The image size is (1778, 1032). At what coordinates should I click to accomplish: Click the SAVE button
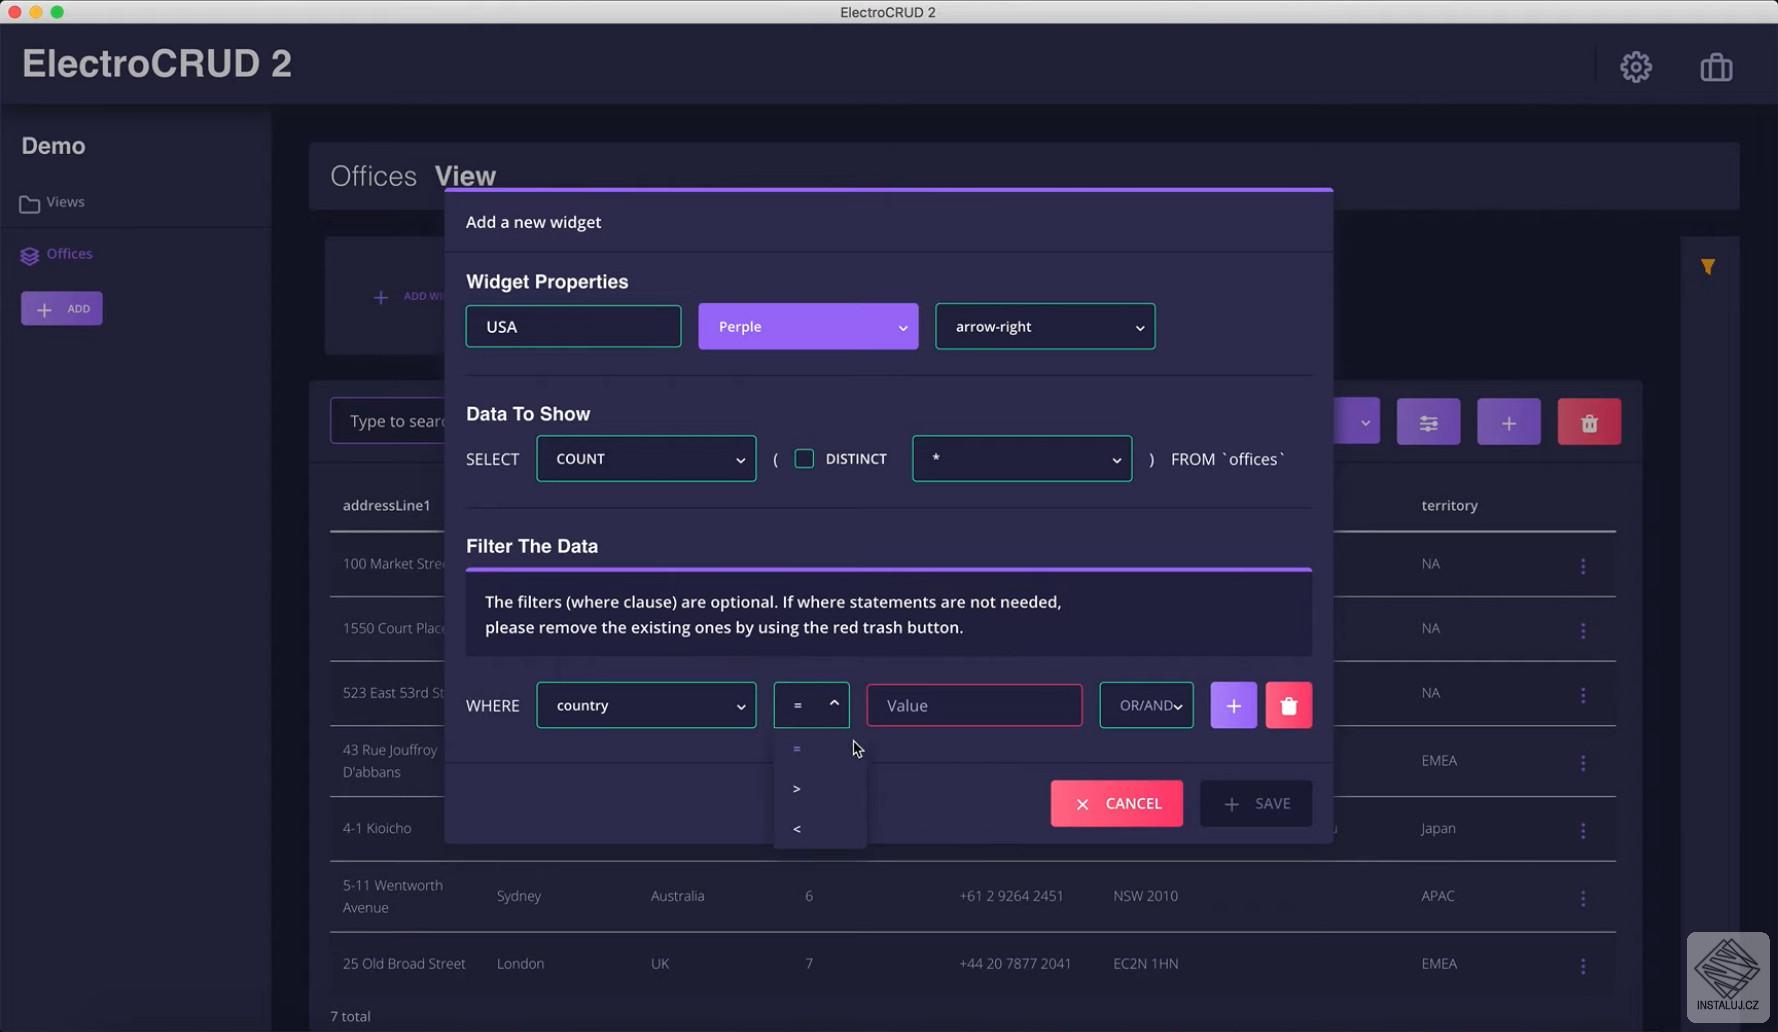[x=1256, y=804]
